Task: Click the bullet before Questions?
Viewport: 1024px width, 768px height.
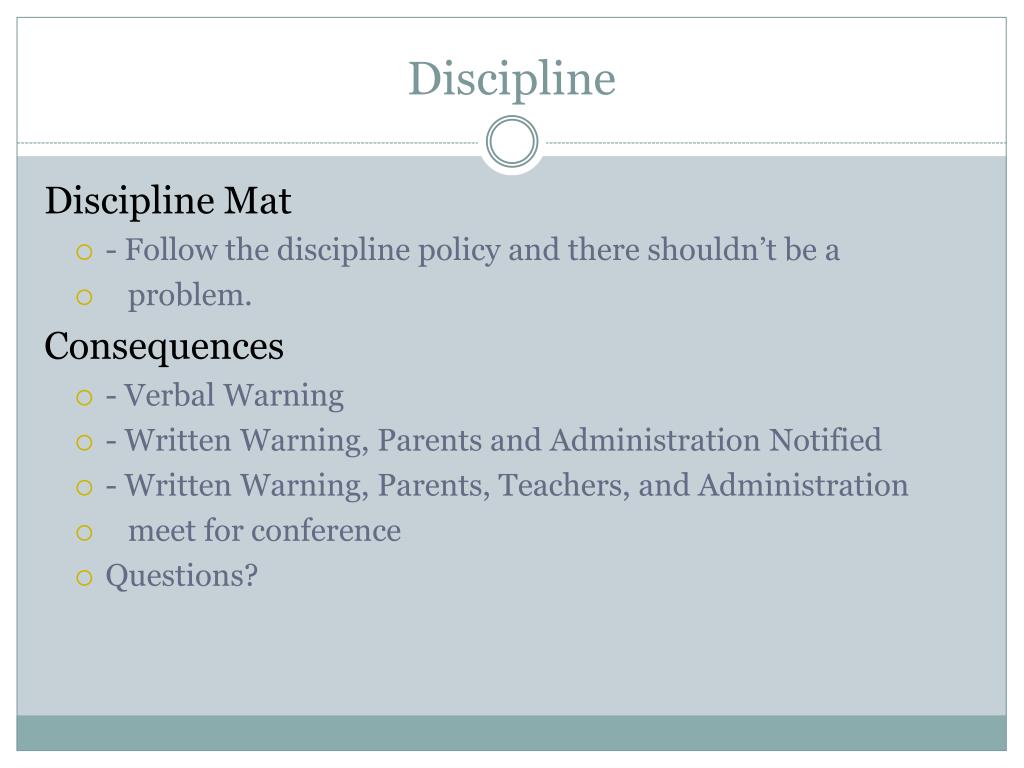Action: click(84, 578)
